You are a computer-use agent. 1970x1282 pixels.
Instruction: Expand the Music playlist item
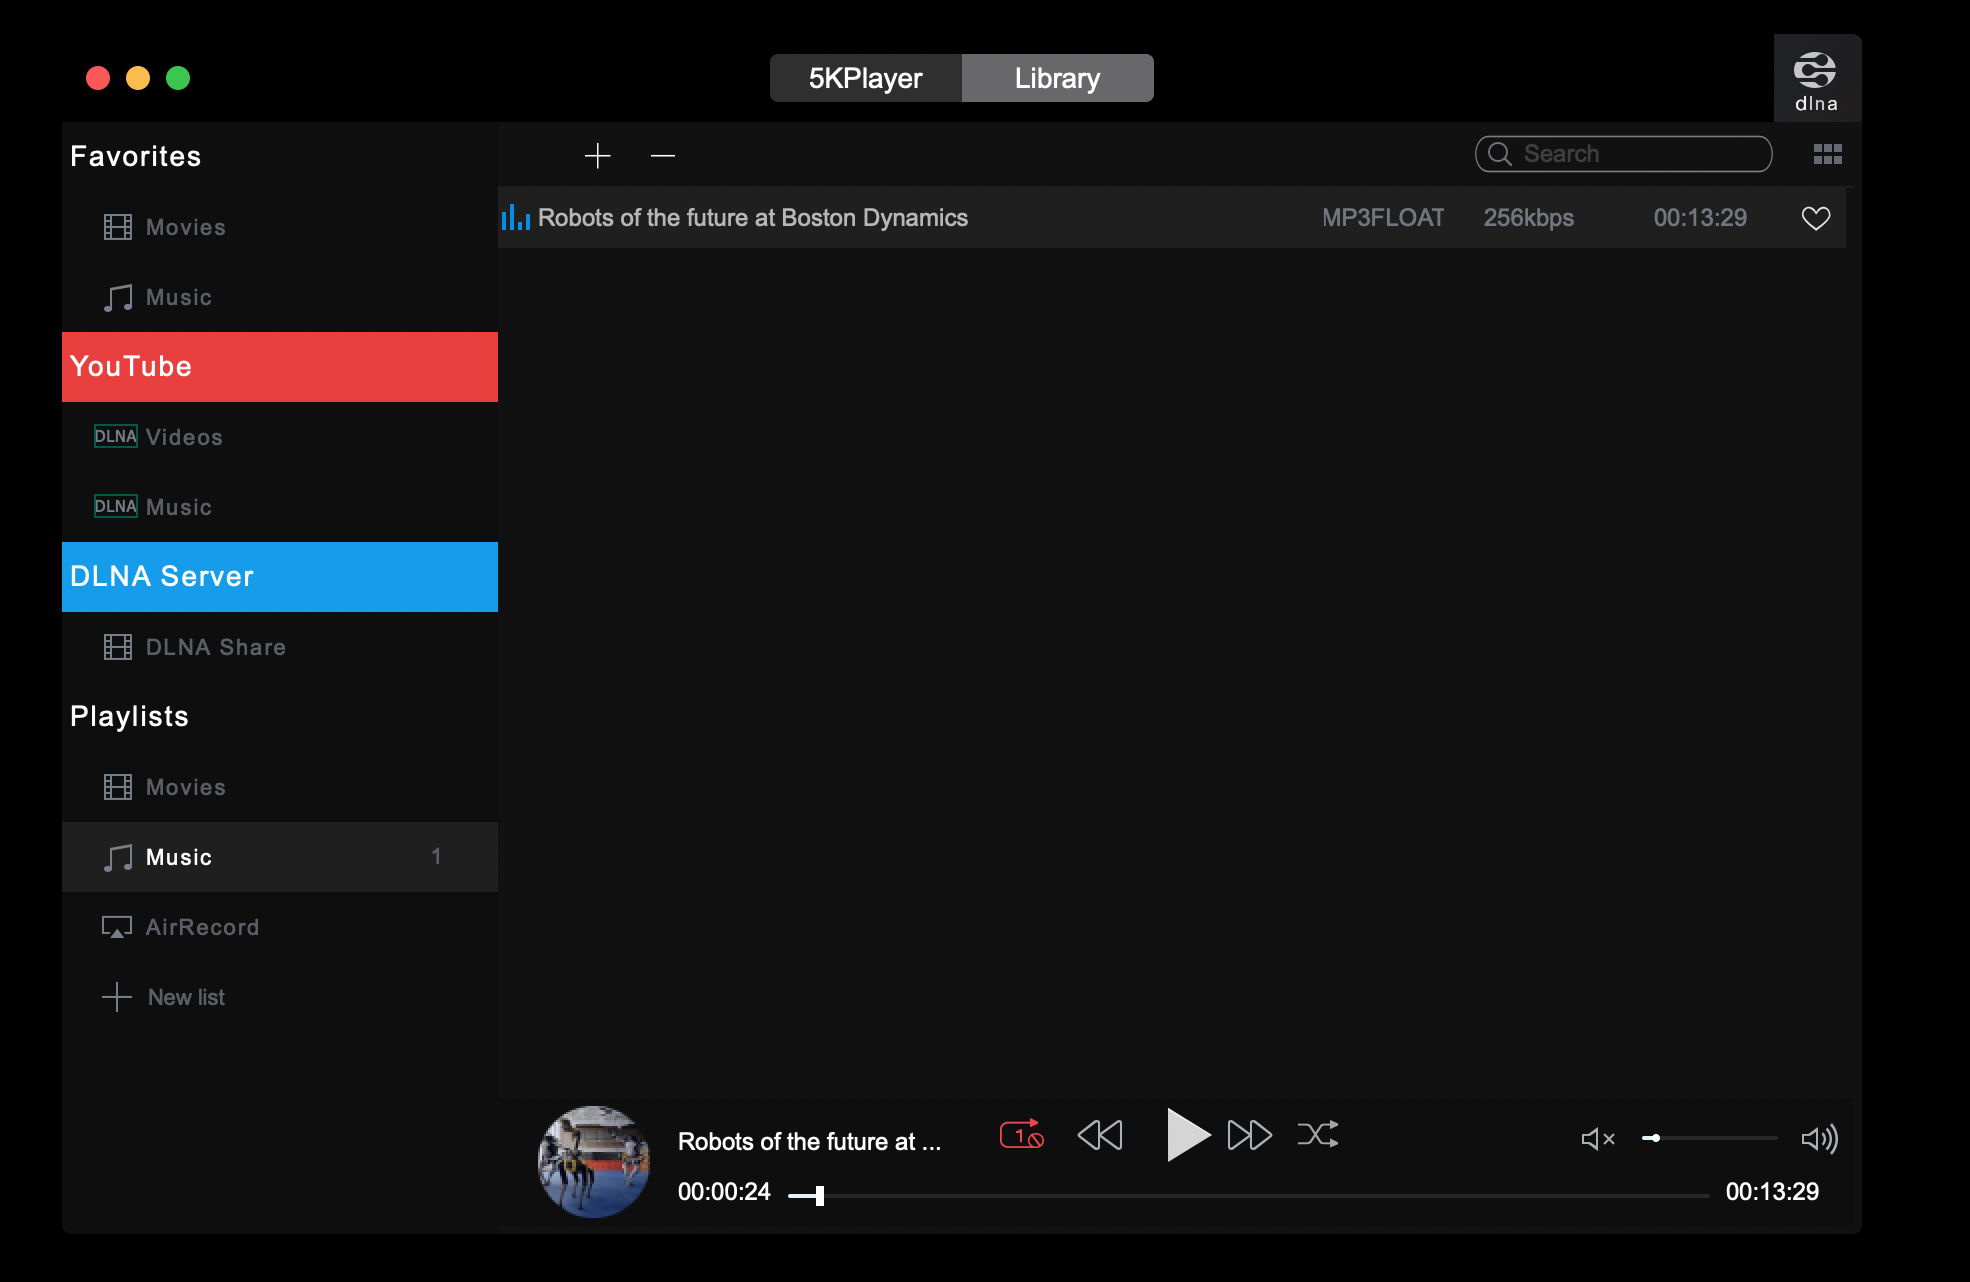click(x=179, y=857)
